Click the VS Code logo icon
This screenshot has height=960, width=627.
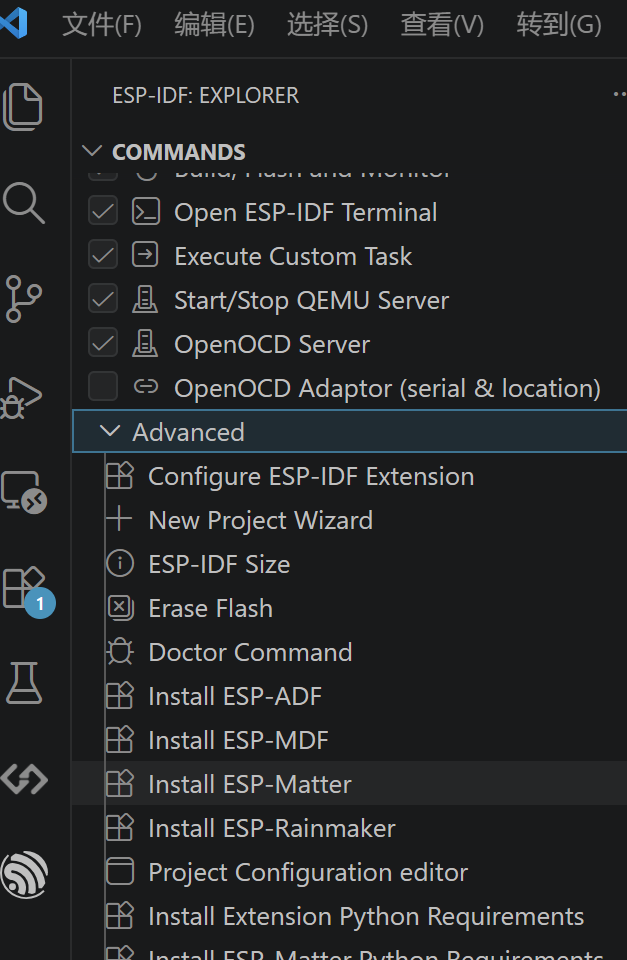coord(13,24)
